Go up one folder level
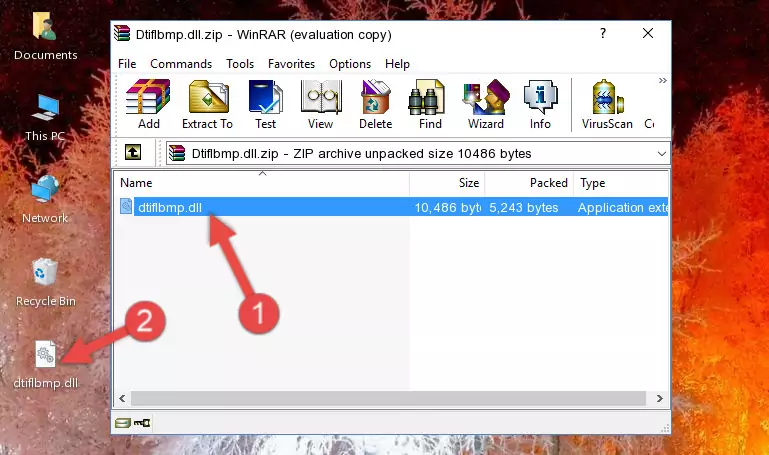Screen dimensions: 769x455 (x=133, y=152)
